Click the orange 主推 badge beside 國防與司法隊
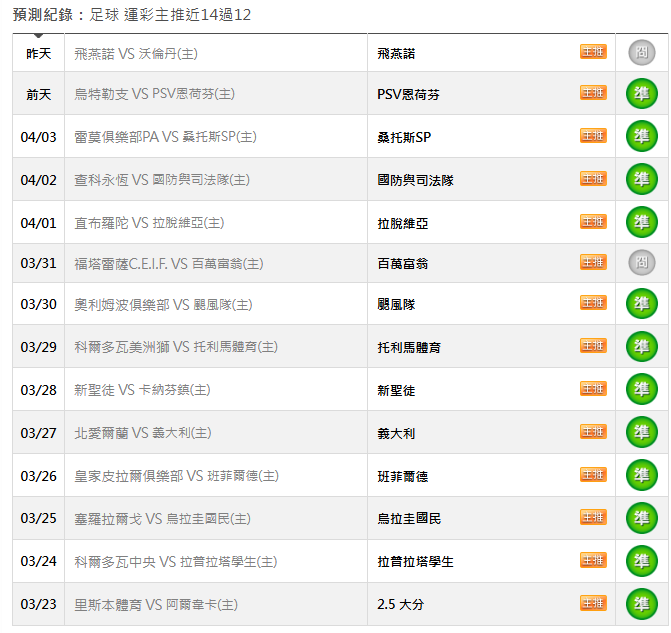Image resolution: width=671 pixels, height=633 pixels. click(593, 178)
